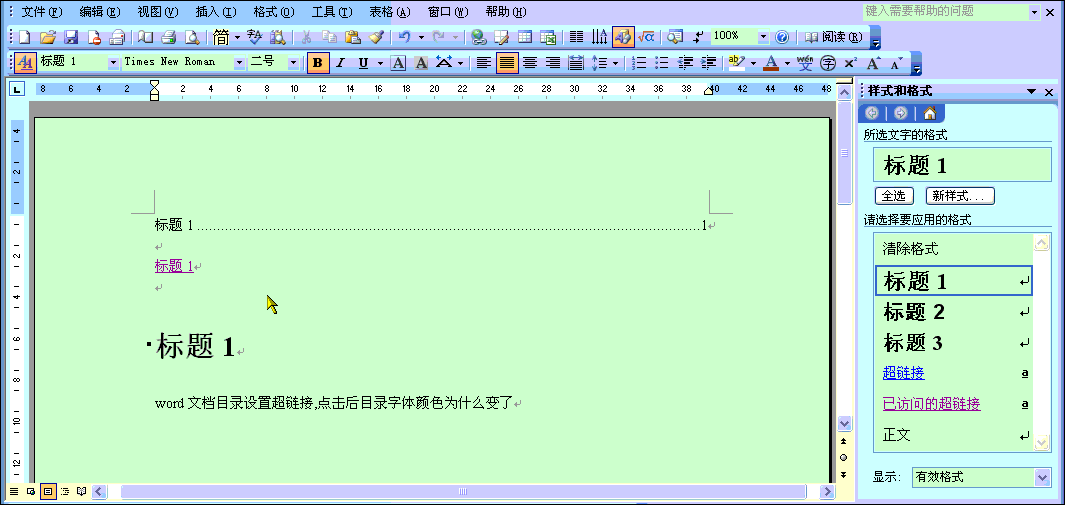
Task: Go to the Styles pane home icon
Action: [x=930, y=113]
